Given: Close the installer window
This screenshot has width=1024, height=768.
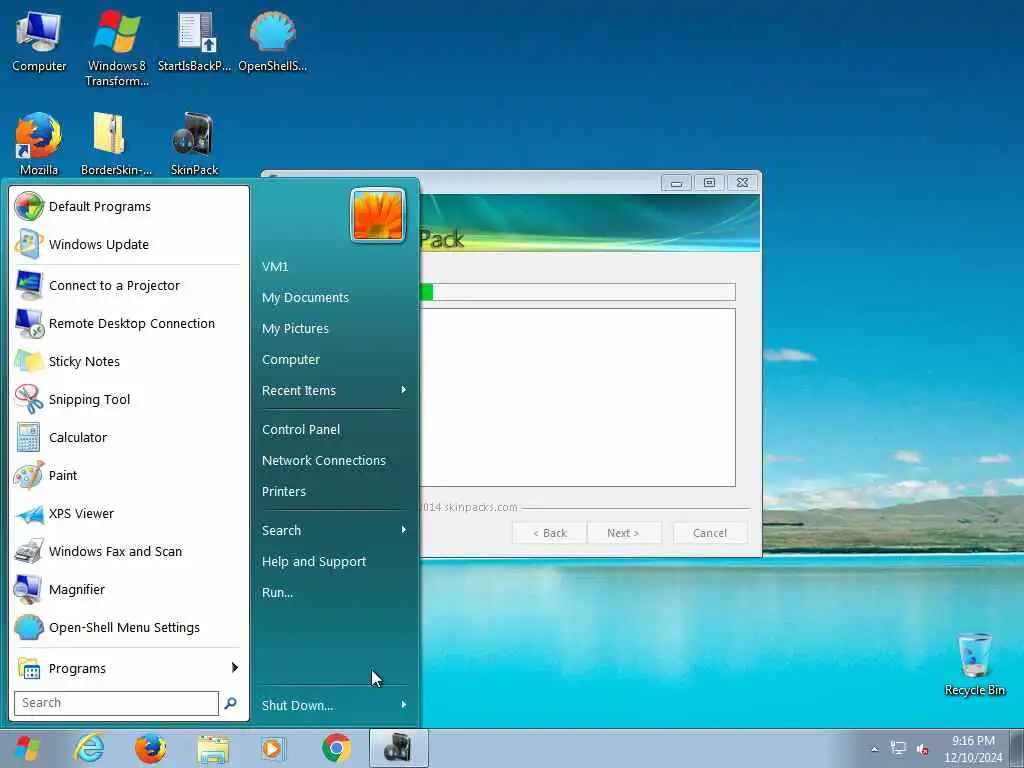Looking at the screenshot, I should pyautogui.click(x=743, y=183).
